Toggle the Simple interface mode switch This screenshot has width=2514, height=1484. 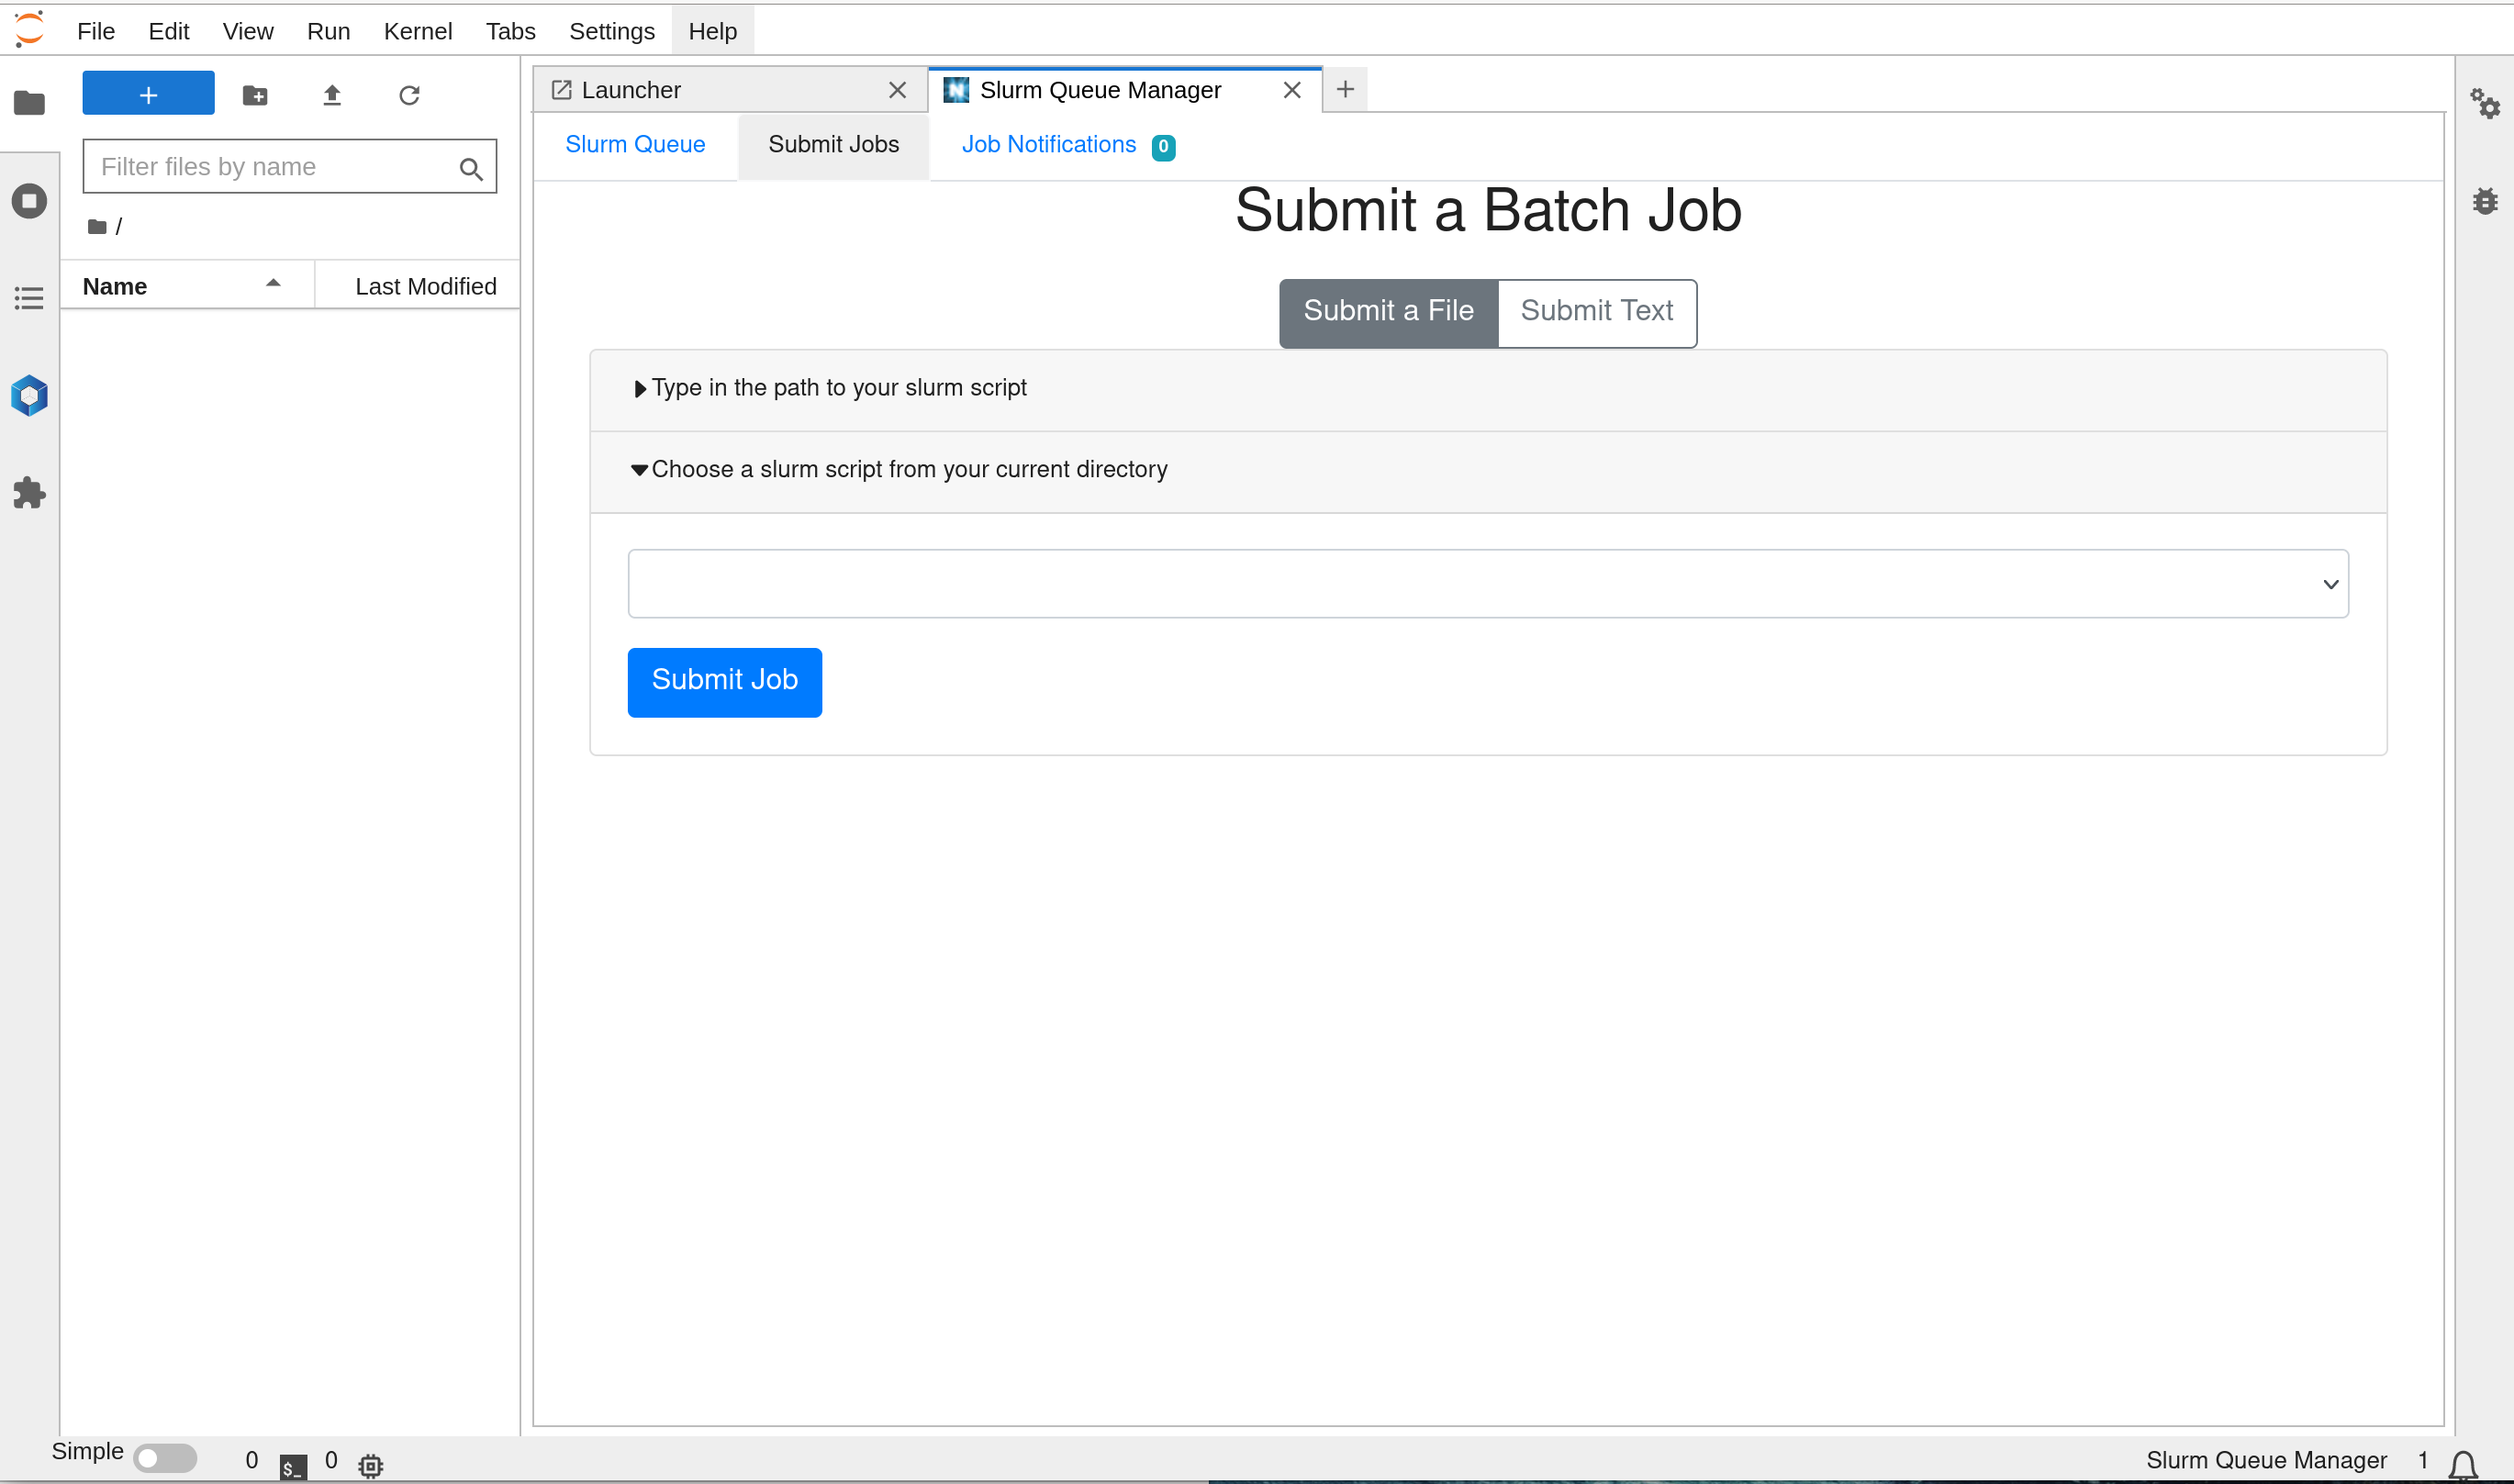tap(165, 1458)
